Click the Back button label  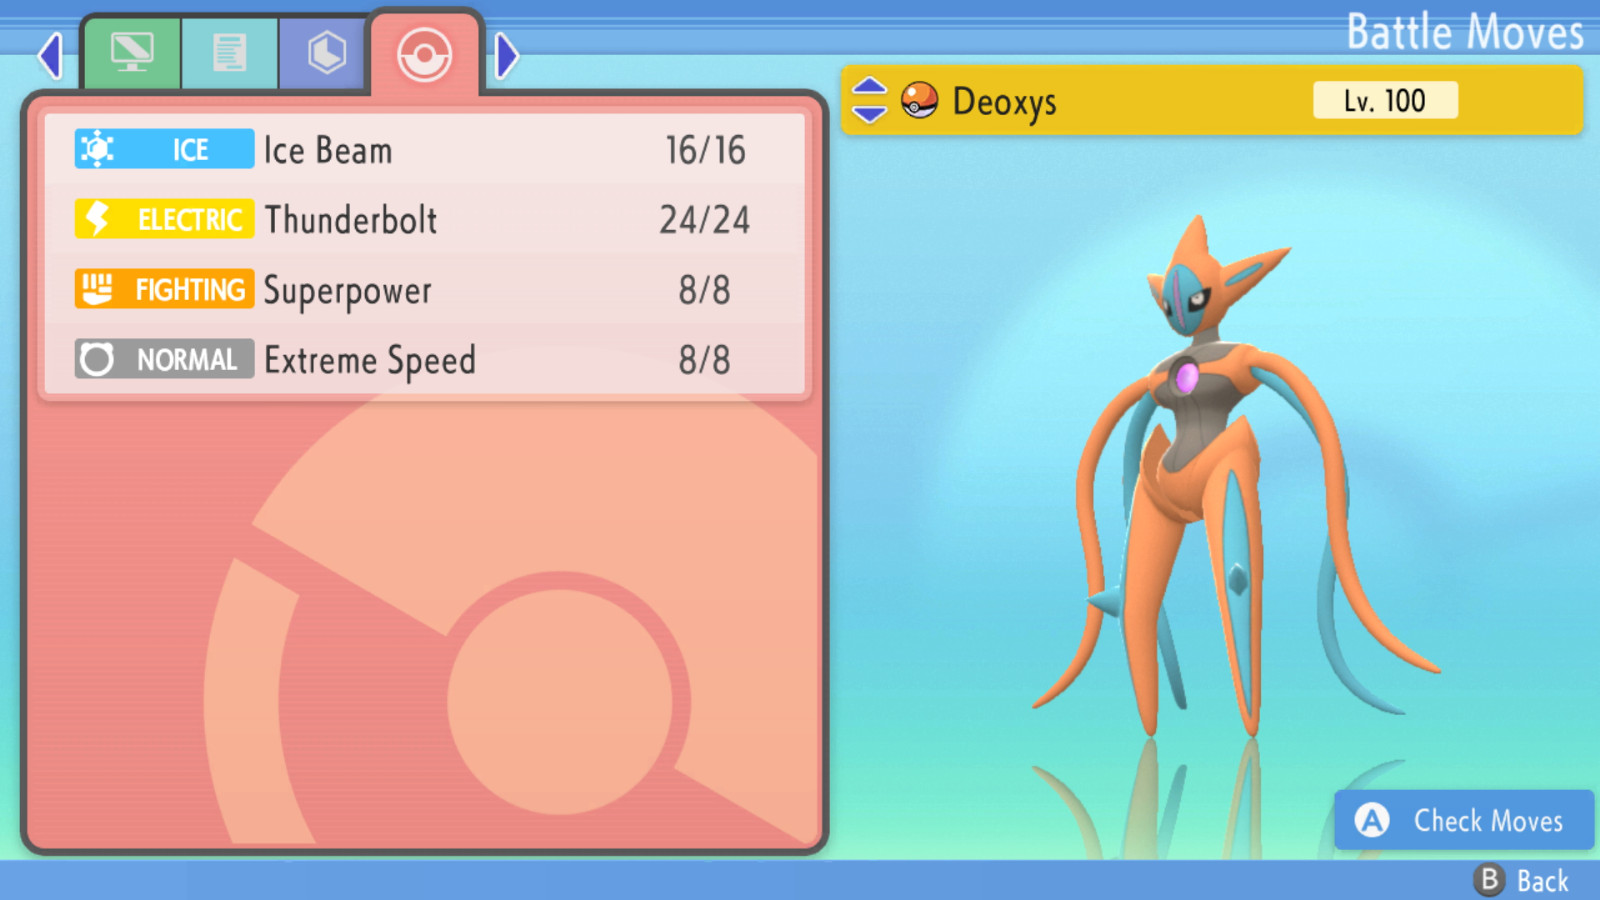(1543, 881)
